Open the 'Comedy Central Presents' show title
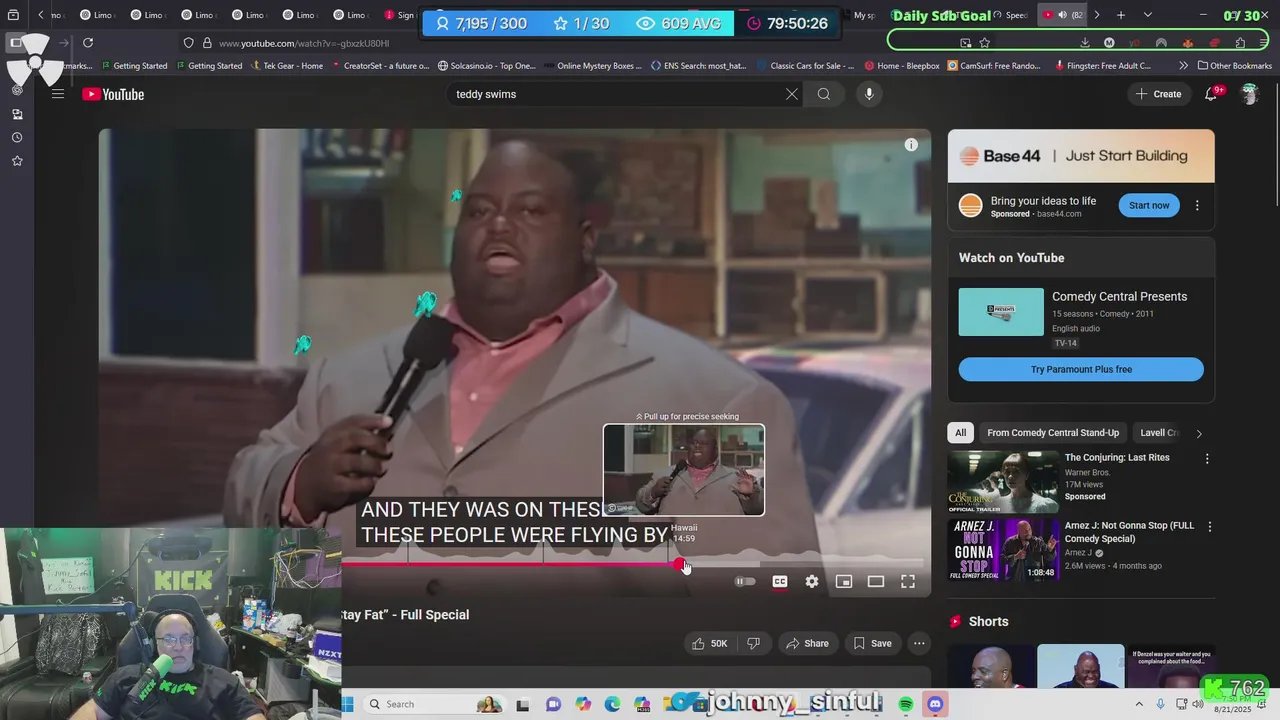The height and width of the screenshot is (720, 1280). coord(1119,297)
